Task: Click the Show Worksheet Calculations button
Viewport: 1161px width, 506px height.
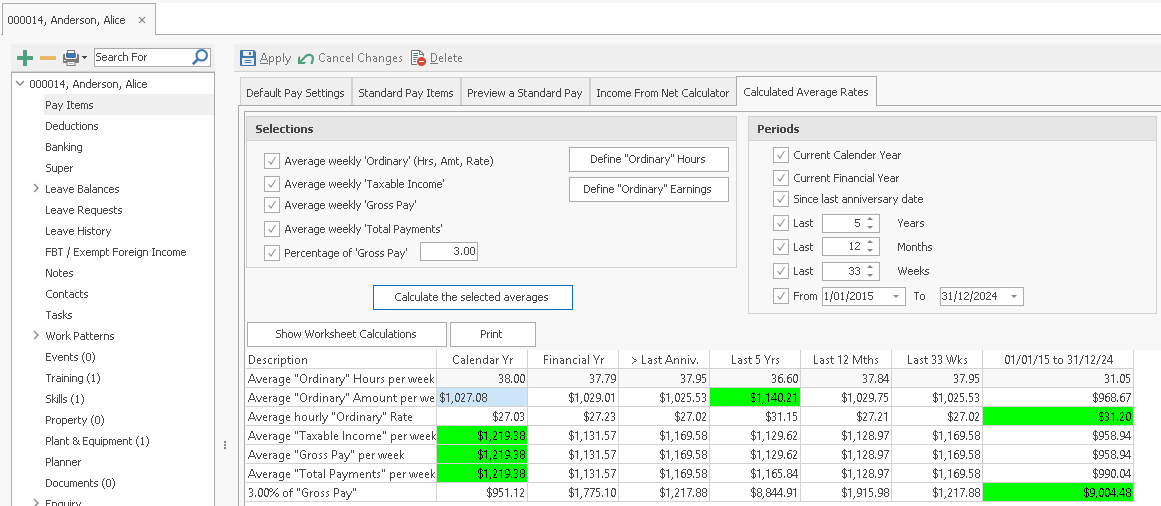Action: click(x=345, y=334)
